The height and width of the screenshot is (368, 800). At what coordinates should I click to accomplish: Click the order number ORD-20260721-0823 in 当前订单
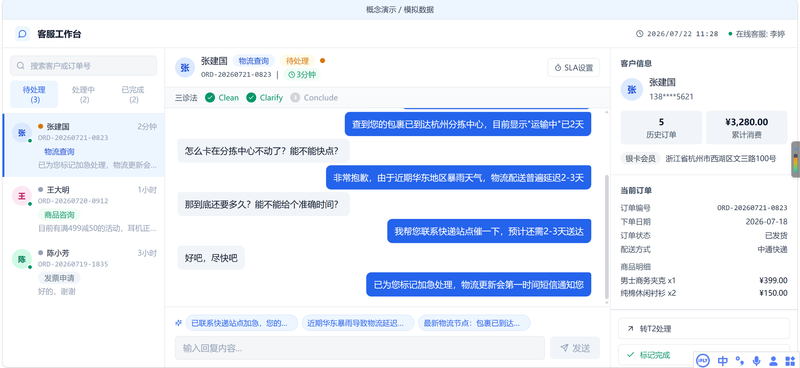point(752,208)
